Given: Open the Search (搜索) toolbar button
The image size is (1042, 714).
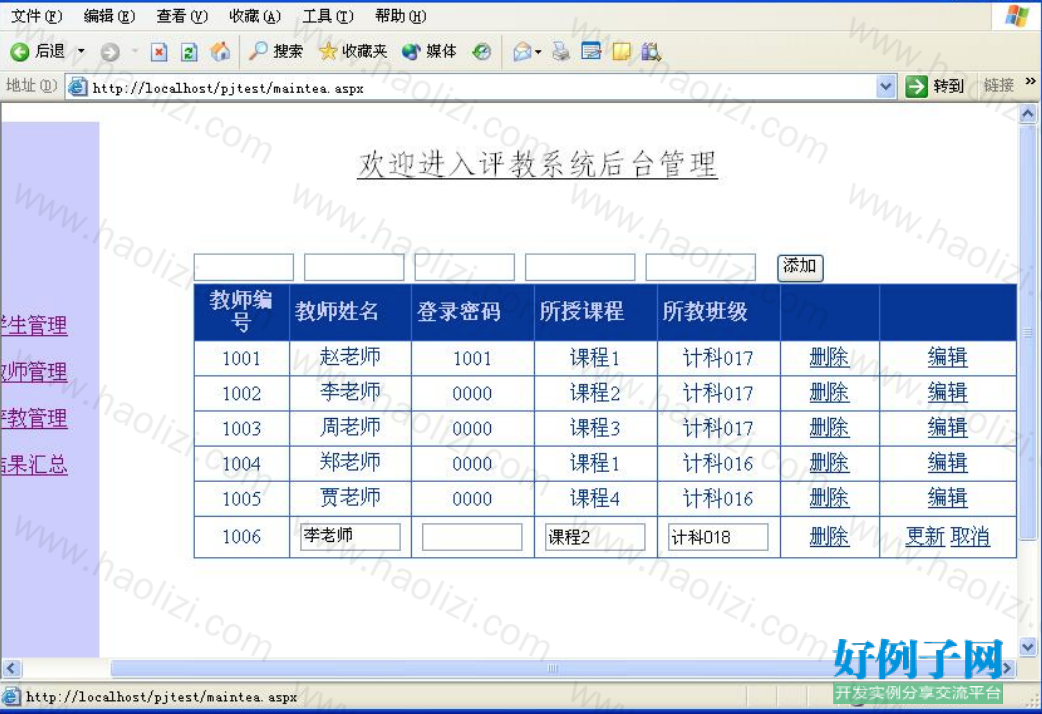Looking at the screenshot, I should (276, 51).
